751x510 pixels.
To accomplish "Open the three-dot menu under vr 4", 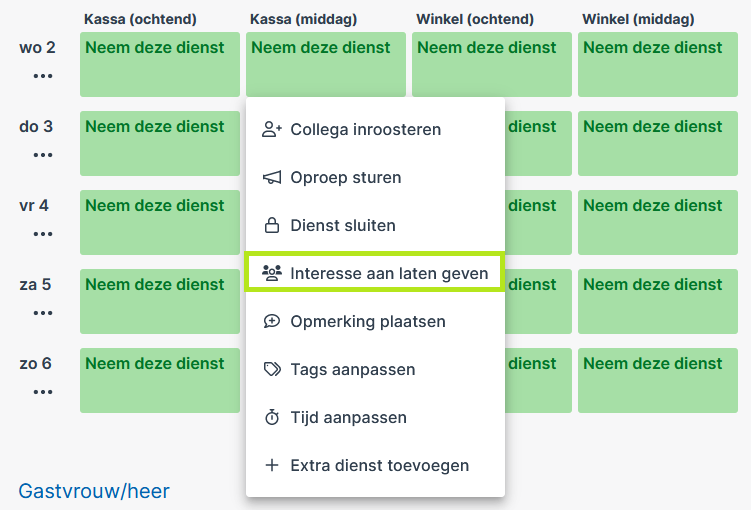I will pos(43,234).
